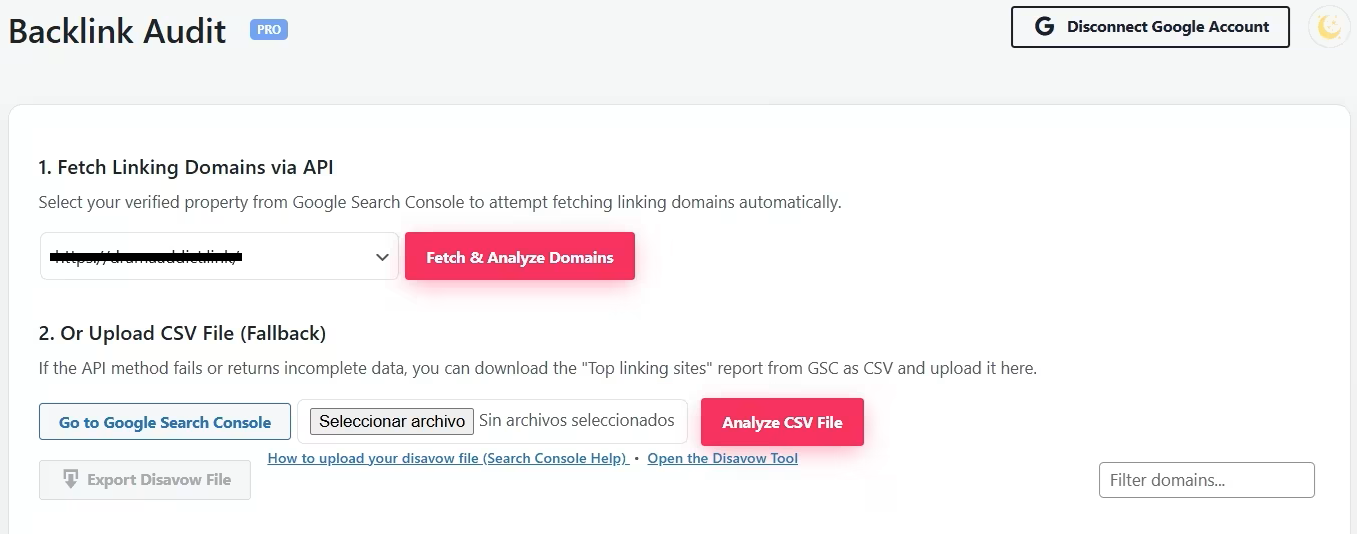Expand the property selector chevron arrow
This screenshot has height=534, width=1357.
(x=382, y=257)
